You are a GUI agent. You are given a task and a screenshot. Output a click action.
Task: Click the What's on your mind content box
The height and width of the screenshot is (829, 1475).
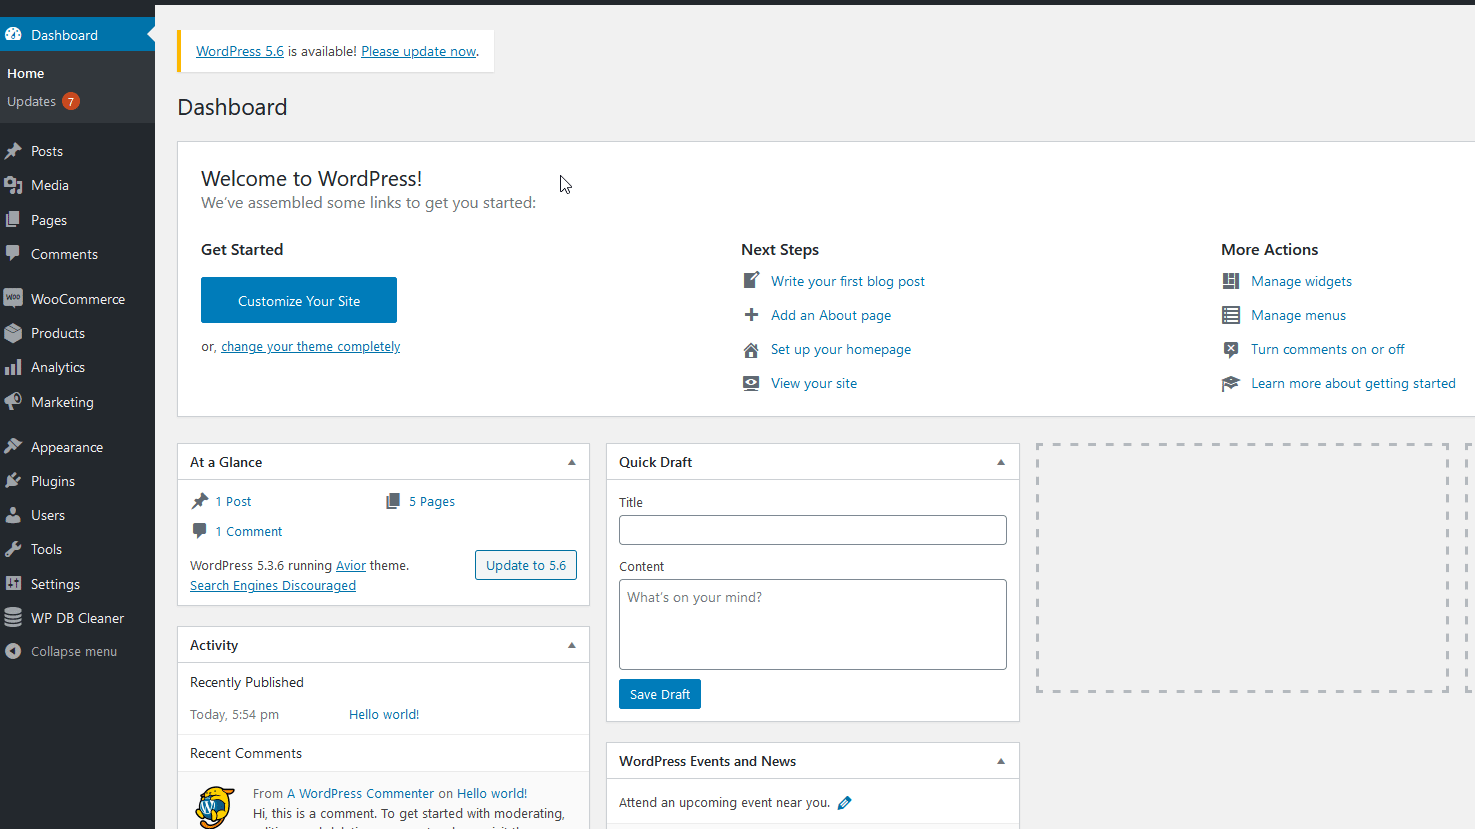pyautogui.click(x=813, y=624)
